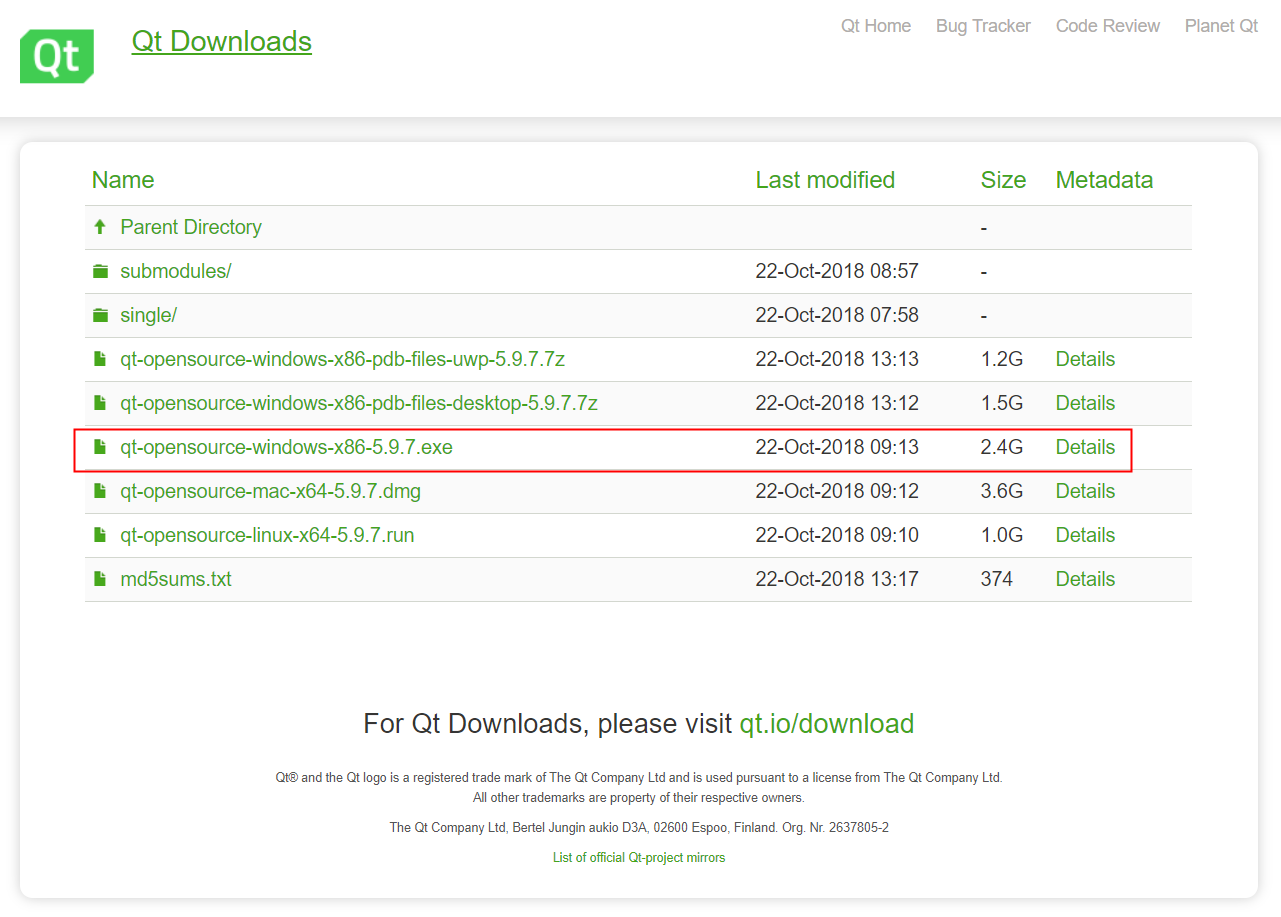1281x917 pixels.
Task: Open List of official Qt-project mirrors
Action: tap(639, 857)
